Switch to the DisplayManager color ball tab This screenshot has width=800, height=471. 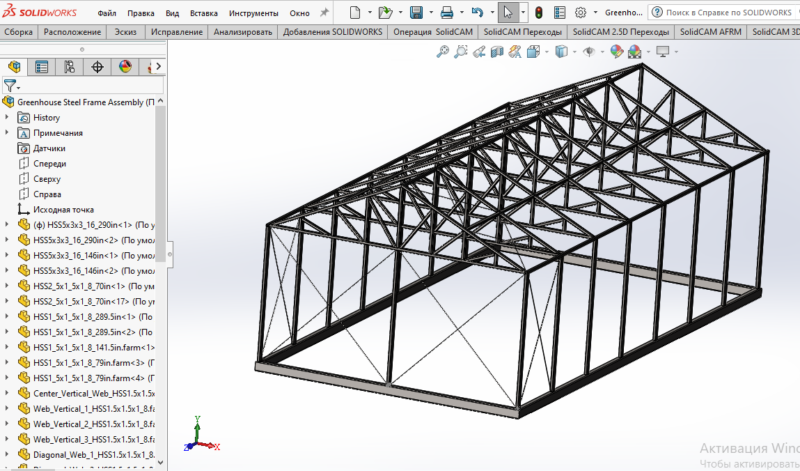tap(125, 67)
